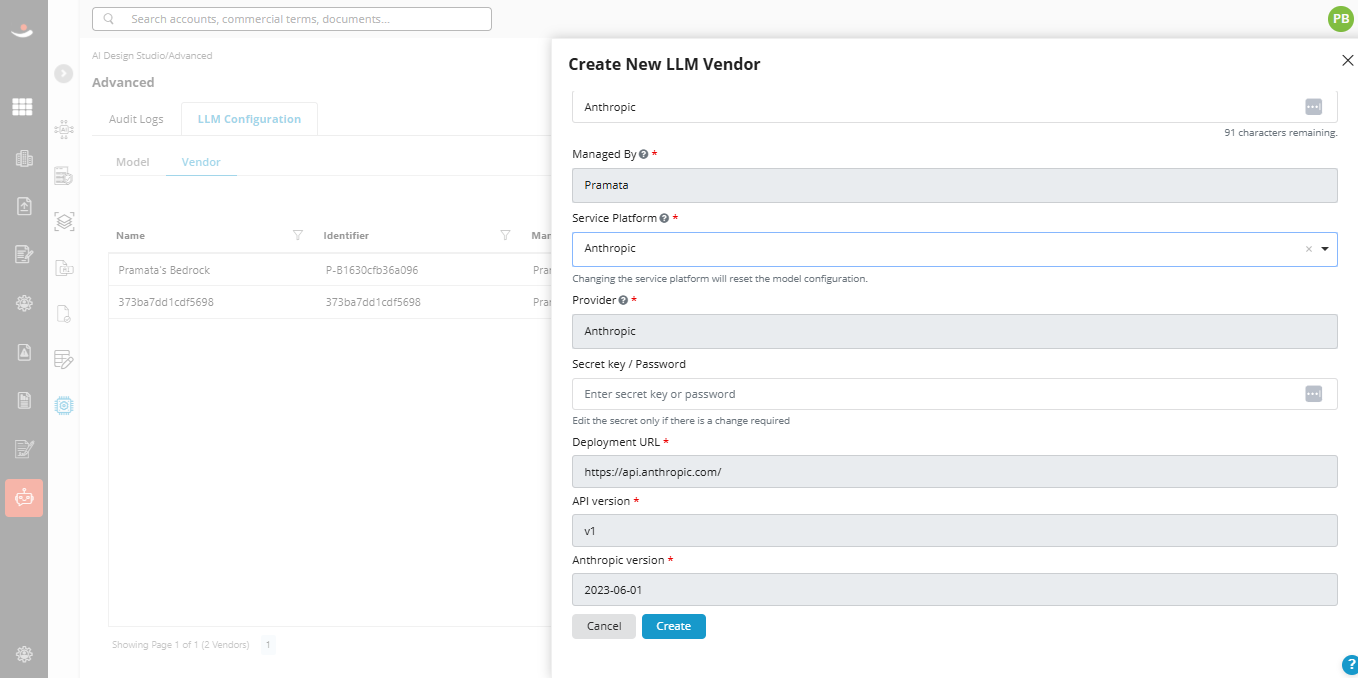Click identifier P-B1630cfb36a096
Screen dimensions: 1358x678
[372, 270]
